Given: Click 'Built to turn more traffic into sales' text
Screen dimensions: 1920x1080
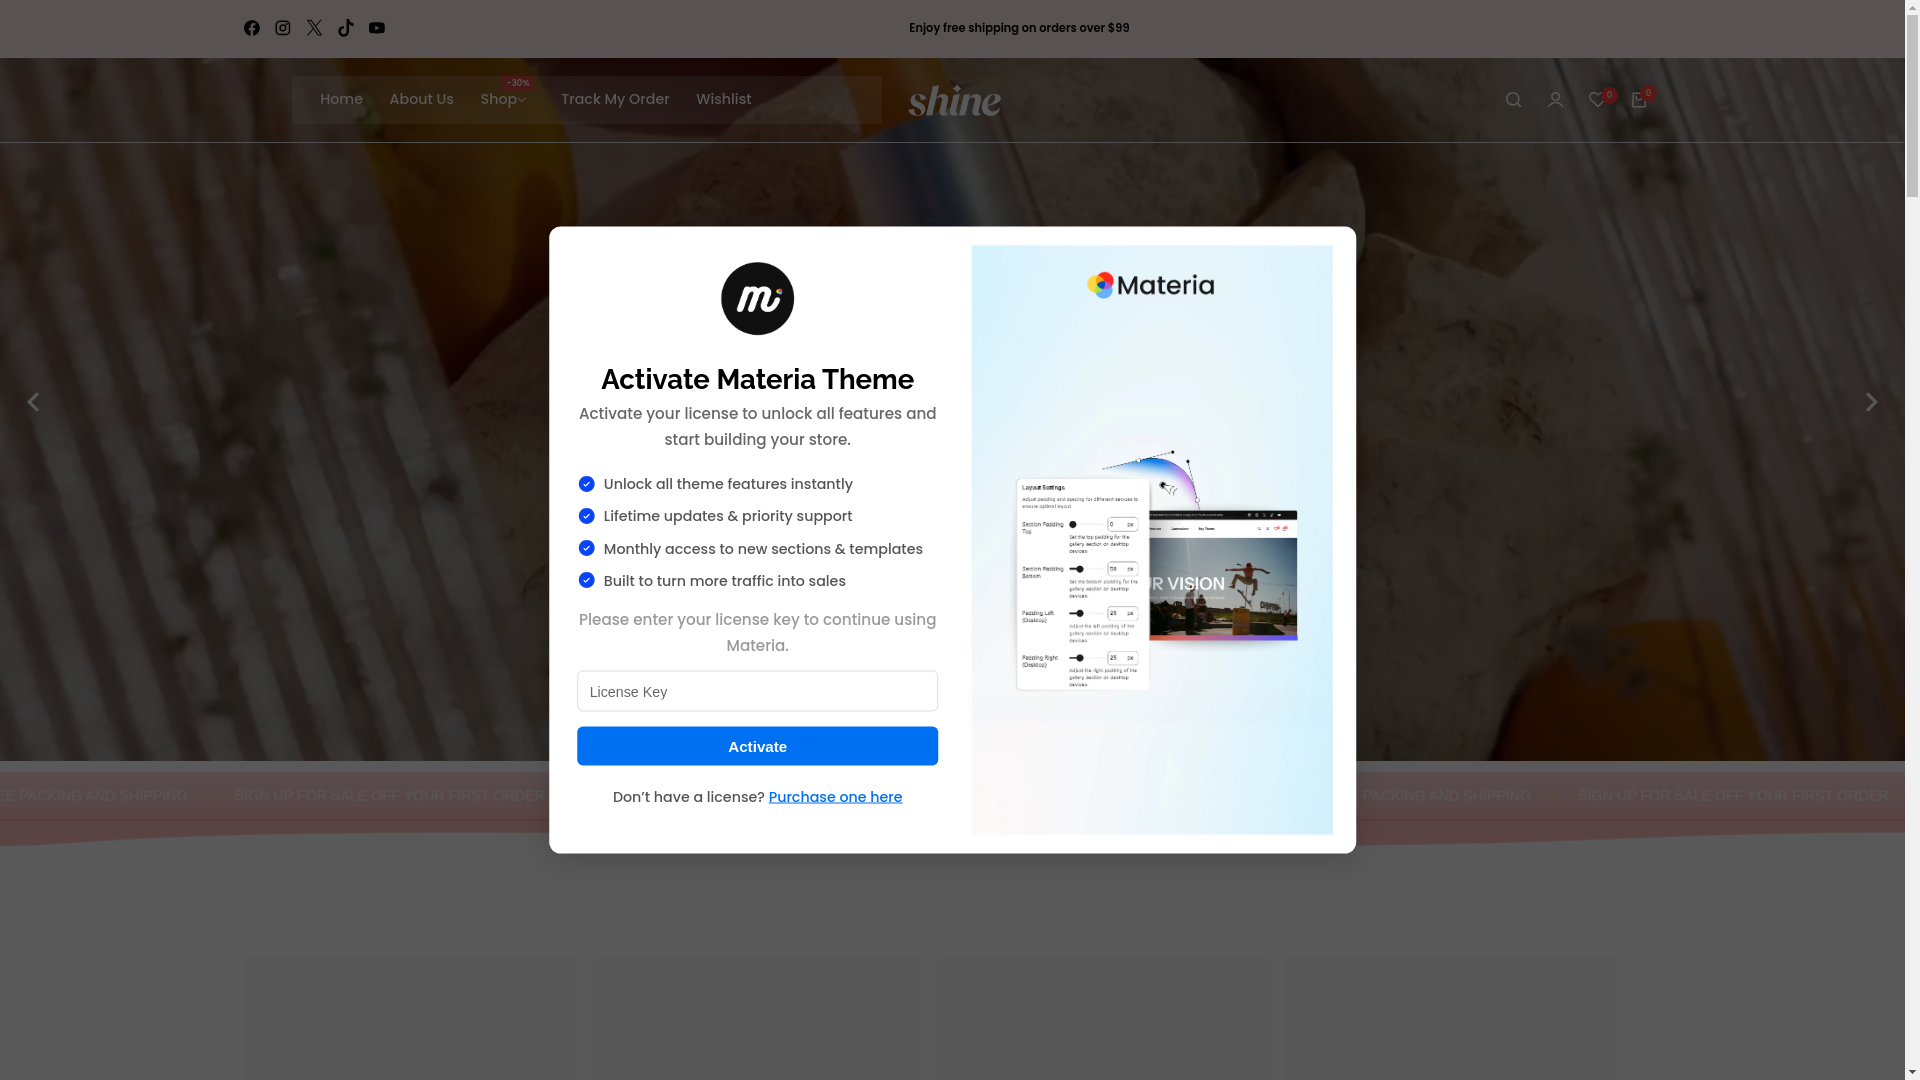Looking at the screenshot, I should coord(725,581).
